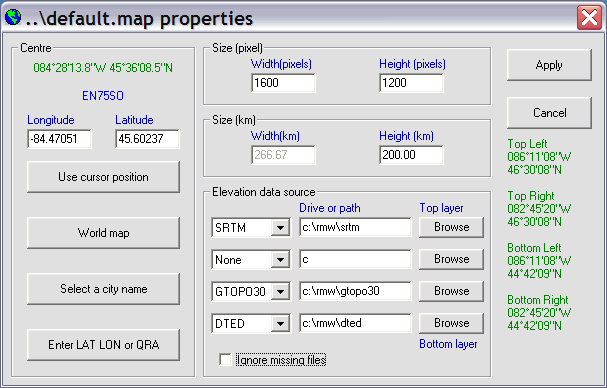This screenshot has height=388, width=607.
Task: Browse for the dted path
Action: click(451, 323)
